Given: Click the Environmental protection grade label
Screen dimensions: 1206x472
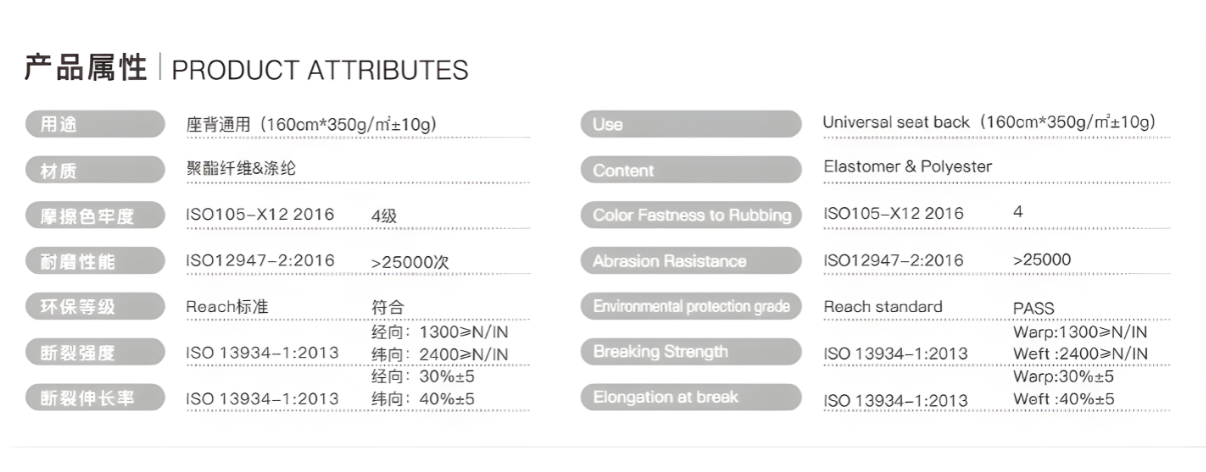Looking at the screenshot, I should click(x=690, y=306).
